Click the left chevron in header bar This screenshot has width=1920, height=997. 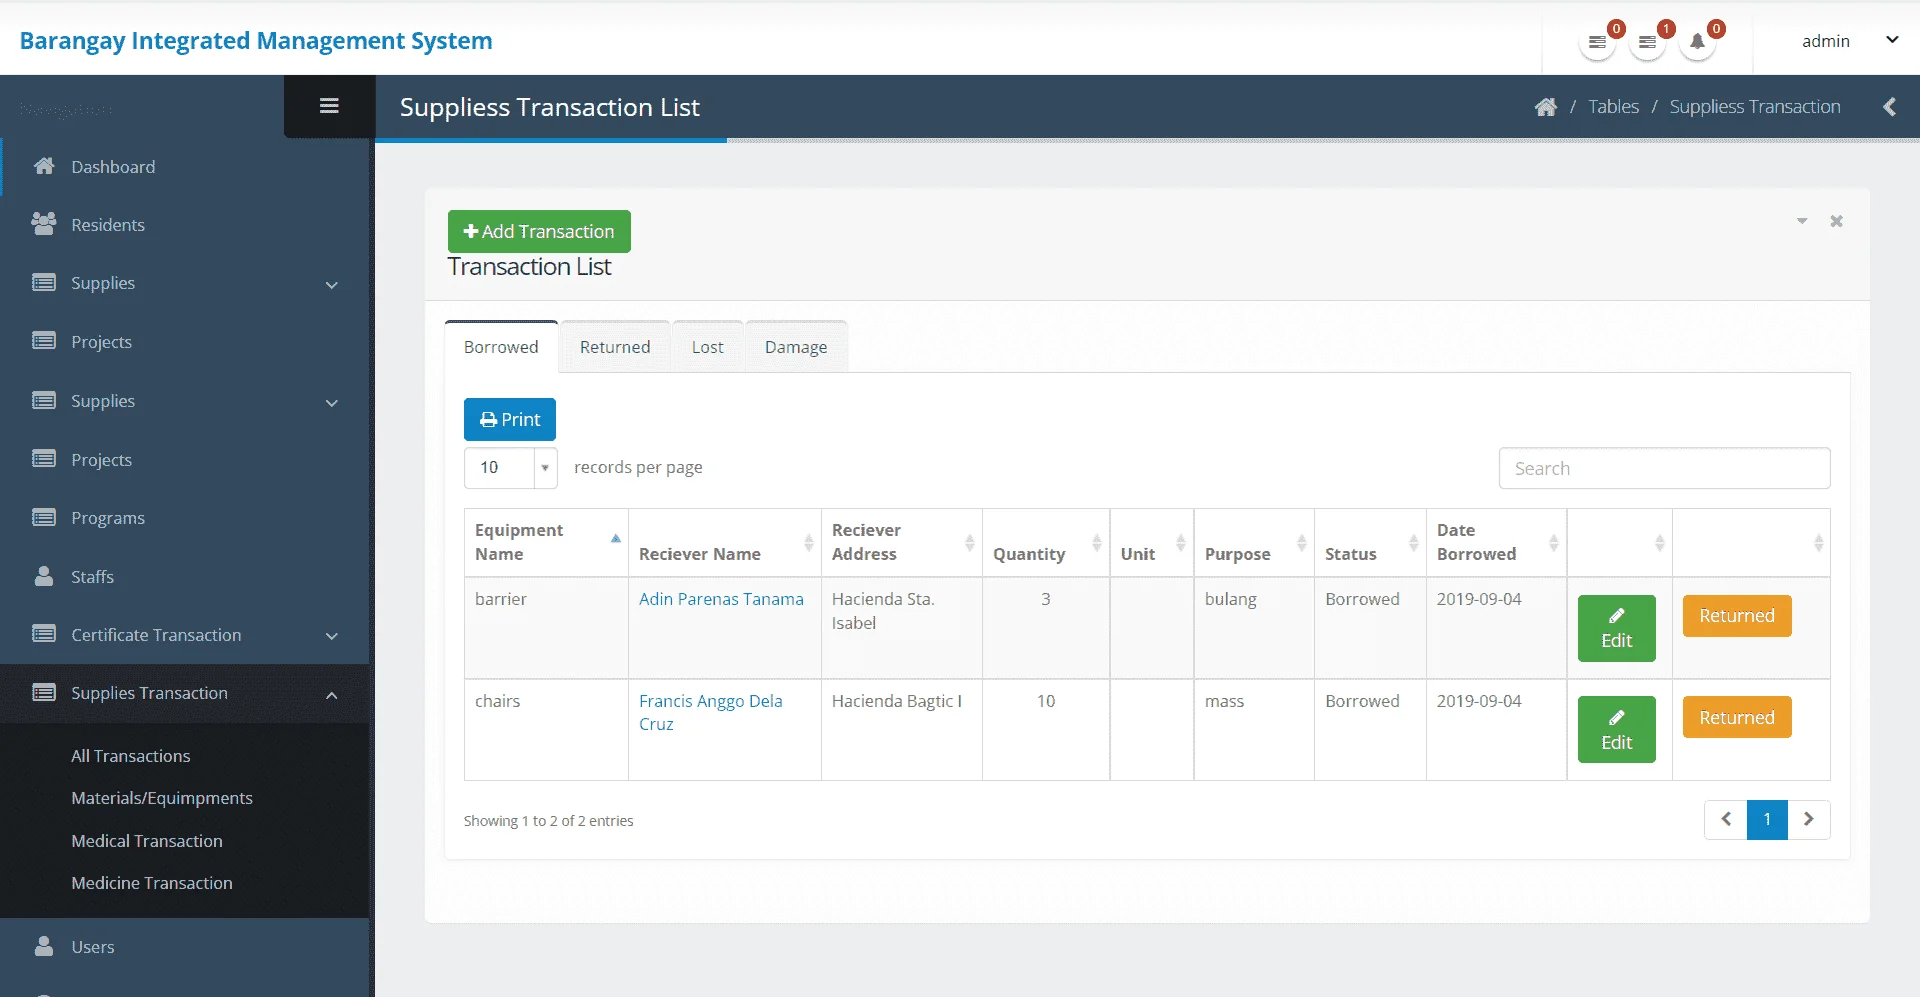pos(1889,107)
